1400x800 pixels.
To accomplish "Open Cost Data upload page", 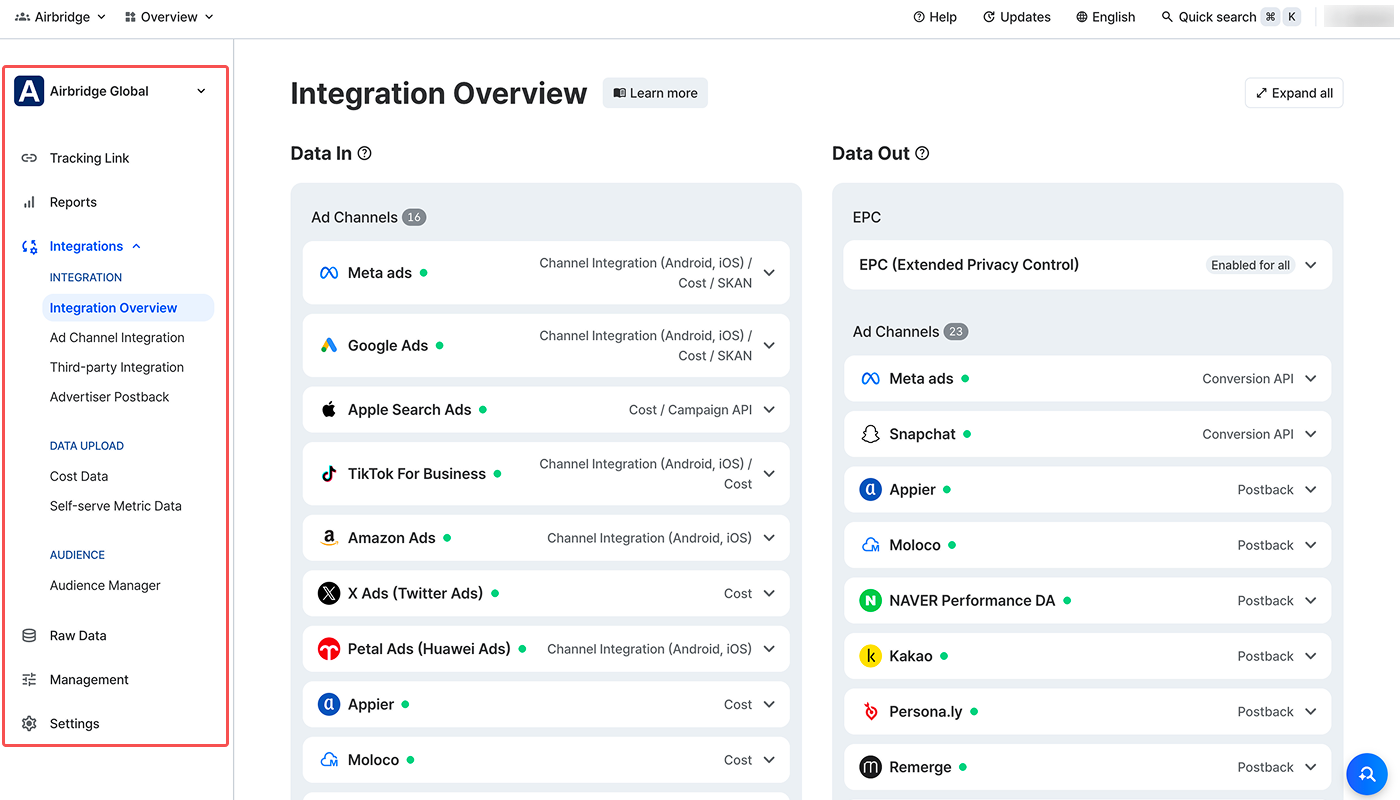I will 79,477.
